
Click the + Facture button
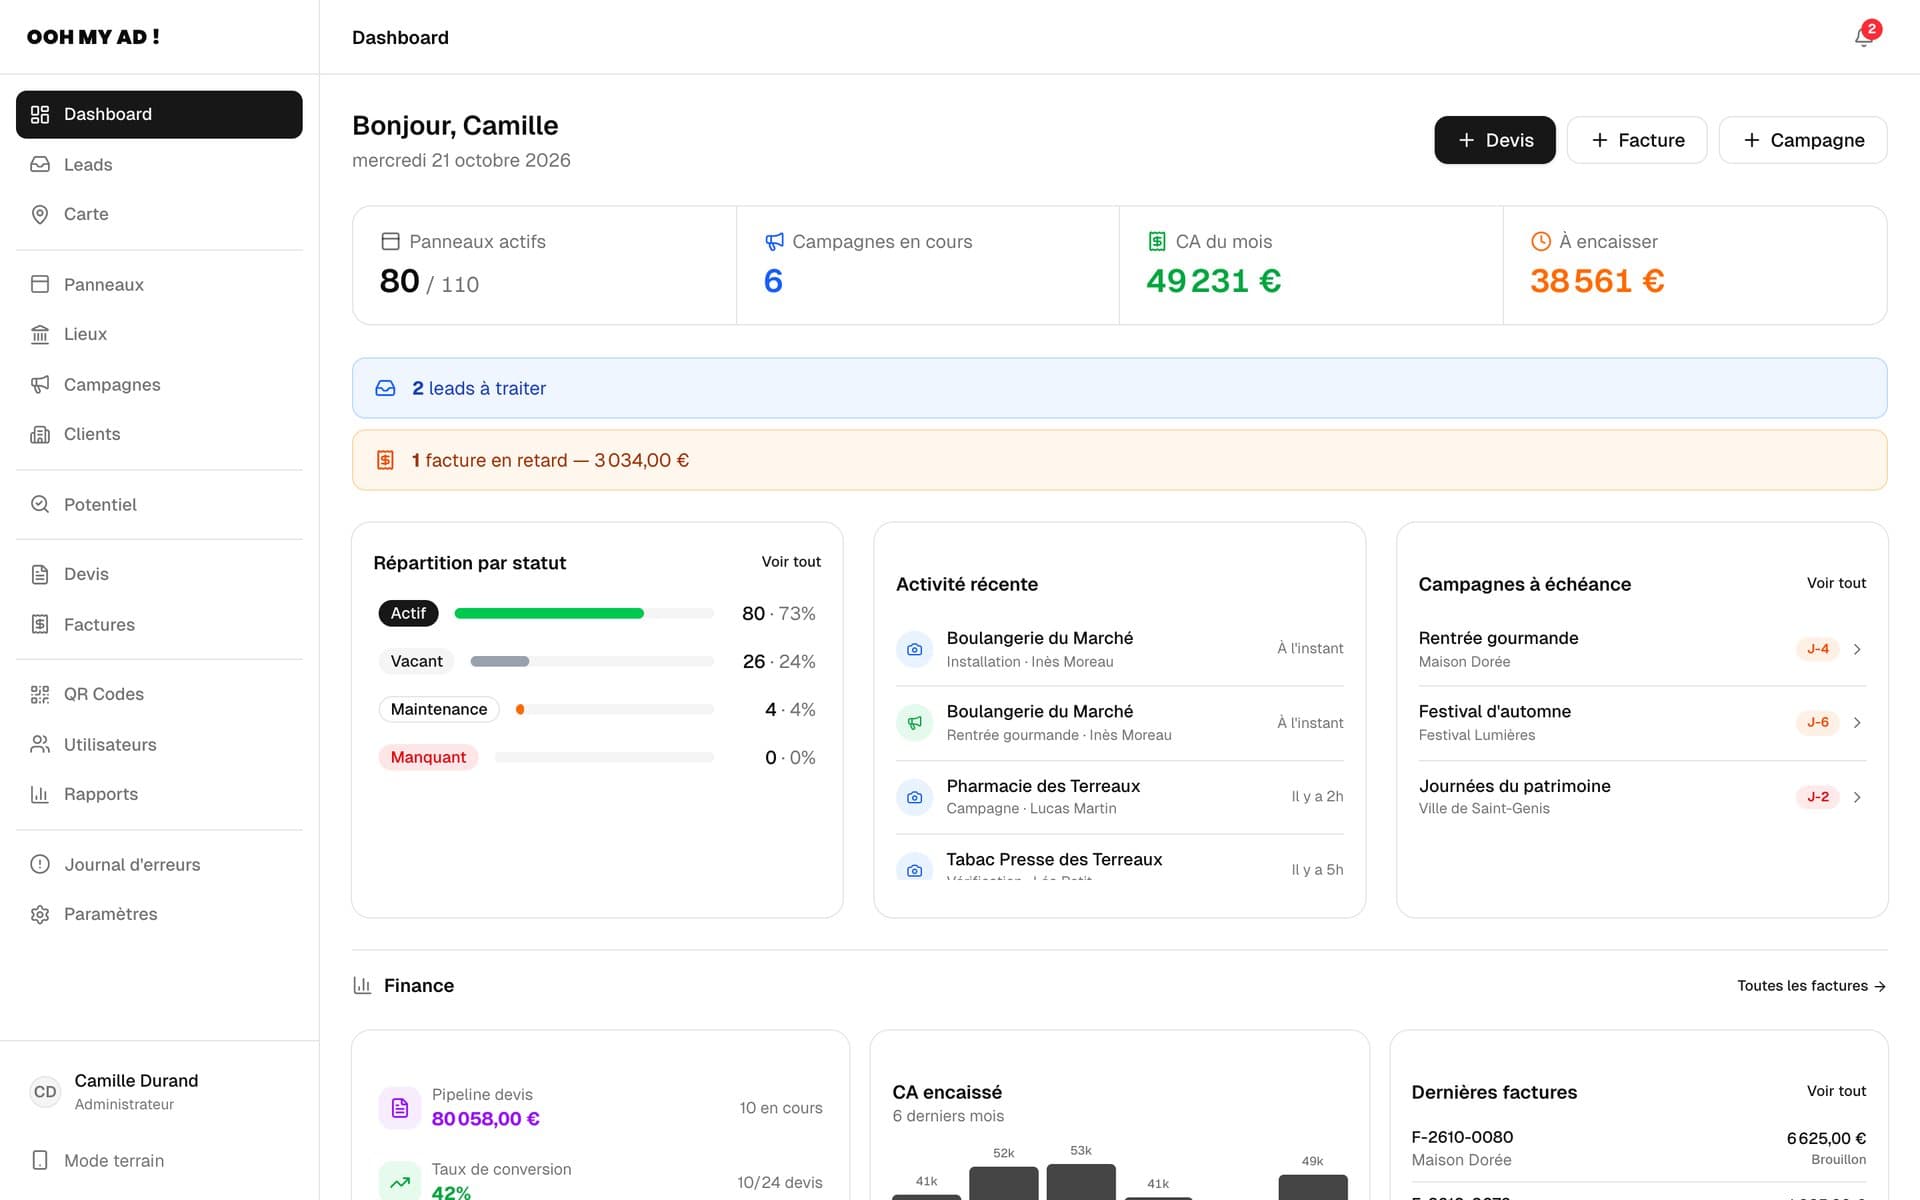(x=1637, y=140)
